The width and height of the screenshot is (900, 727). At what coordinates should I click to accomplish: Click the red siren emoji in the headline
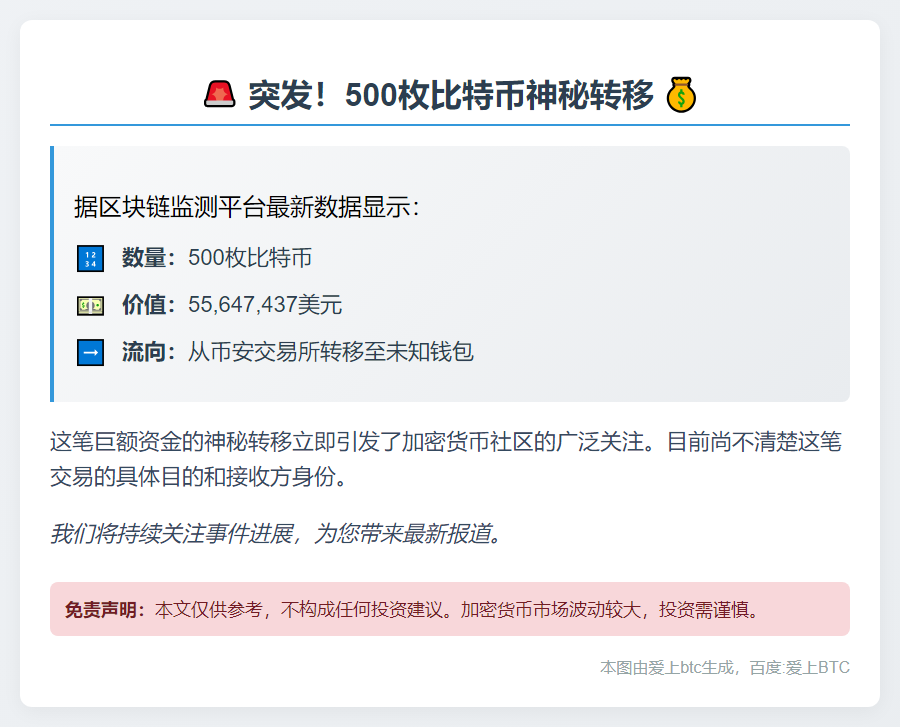tap(219, 95)
